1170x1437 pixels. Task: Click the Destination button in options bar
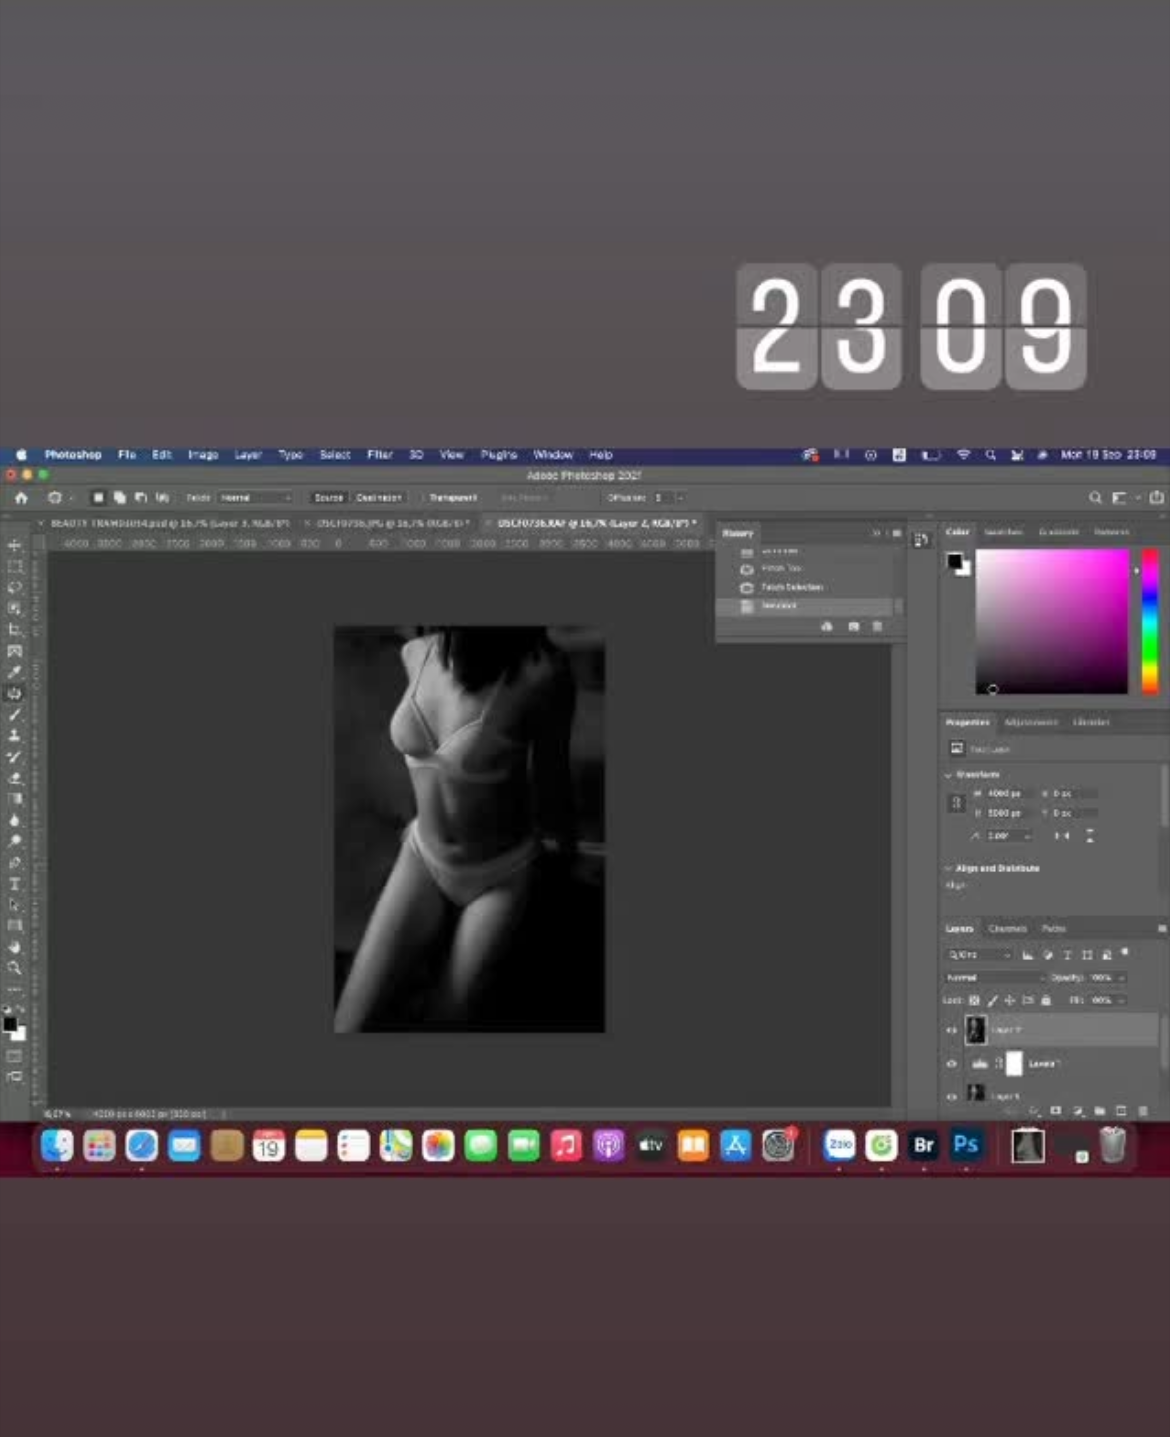[379, 497]
